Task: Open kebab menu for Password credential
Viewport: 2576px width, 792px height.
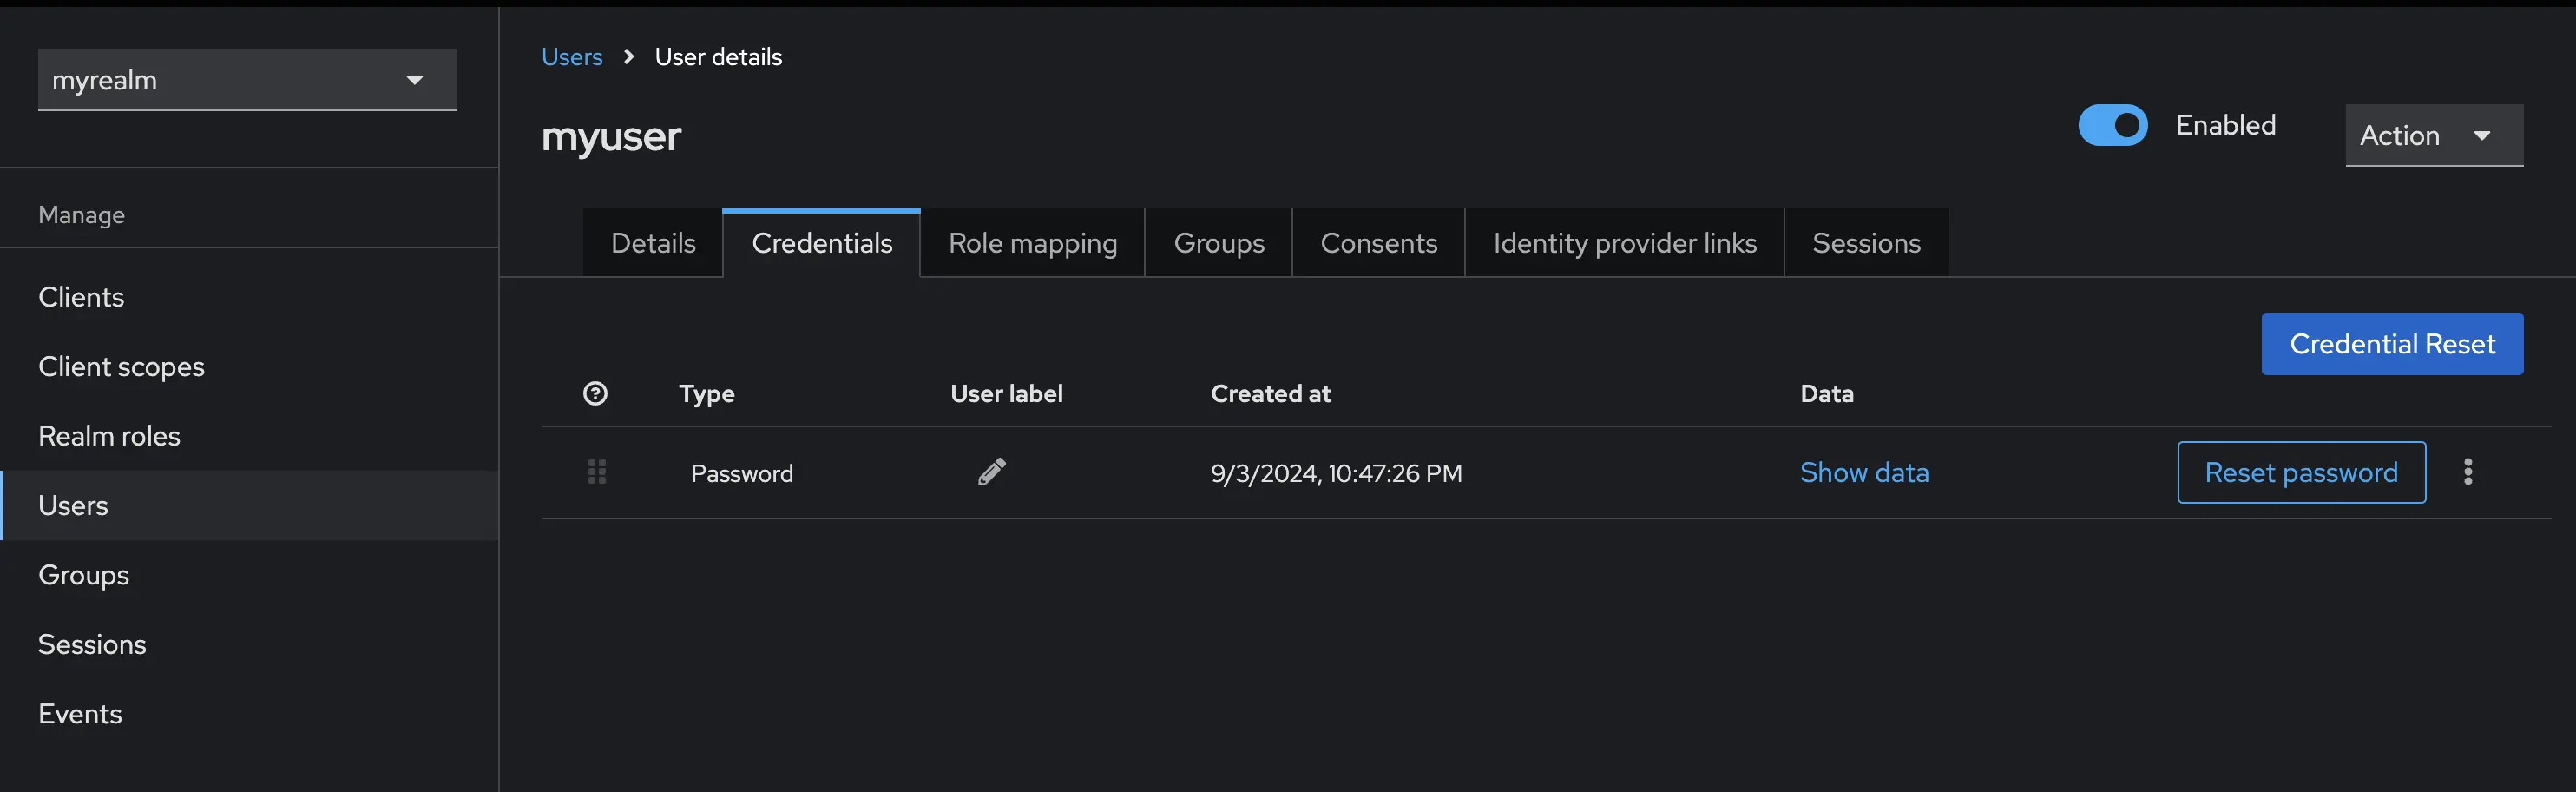Action: click(x=2467, y=472)
